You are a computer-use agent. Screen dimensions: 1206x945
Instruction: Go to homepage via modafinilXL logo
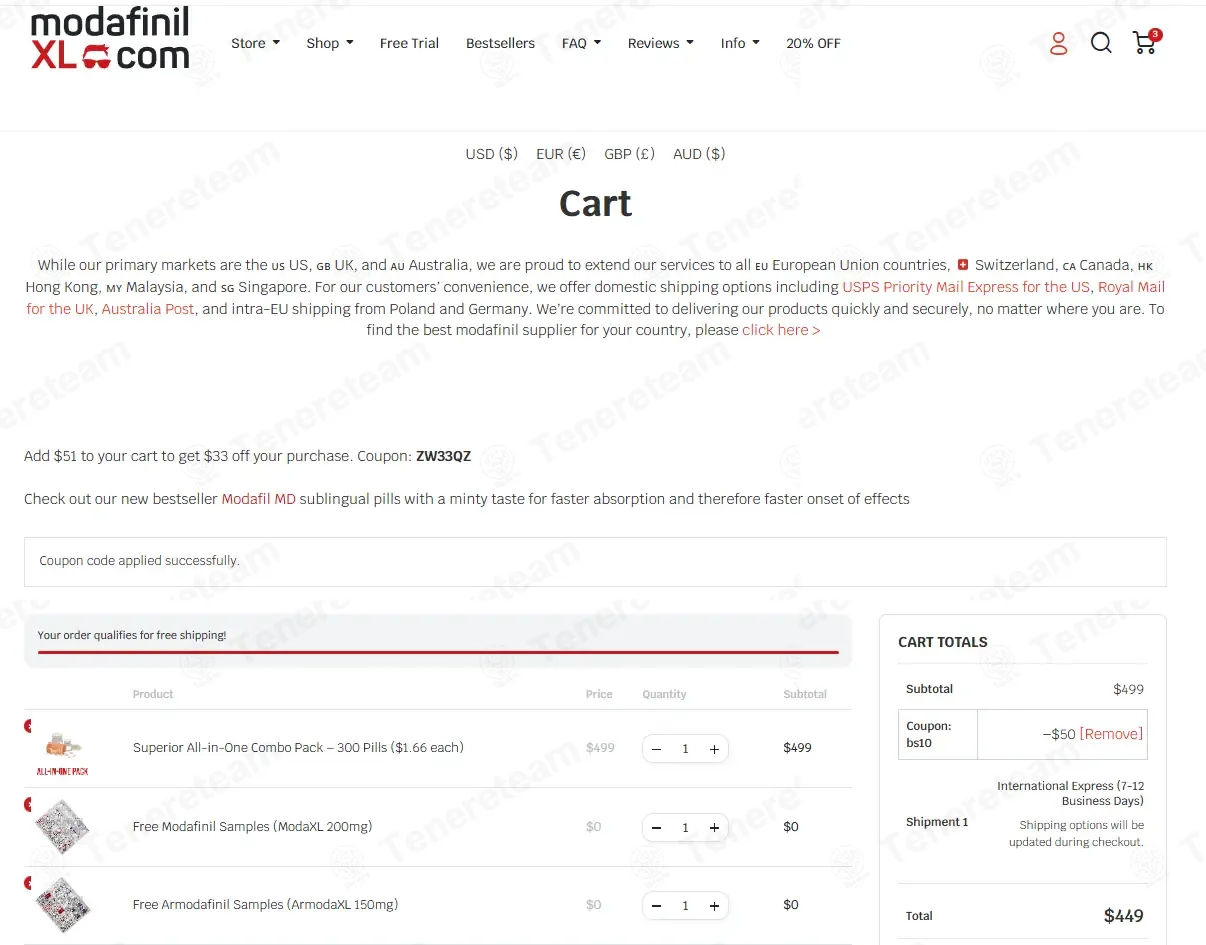coord(110,39)
